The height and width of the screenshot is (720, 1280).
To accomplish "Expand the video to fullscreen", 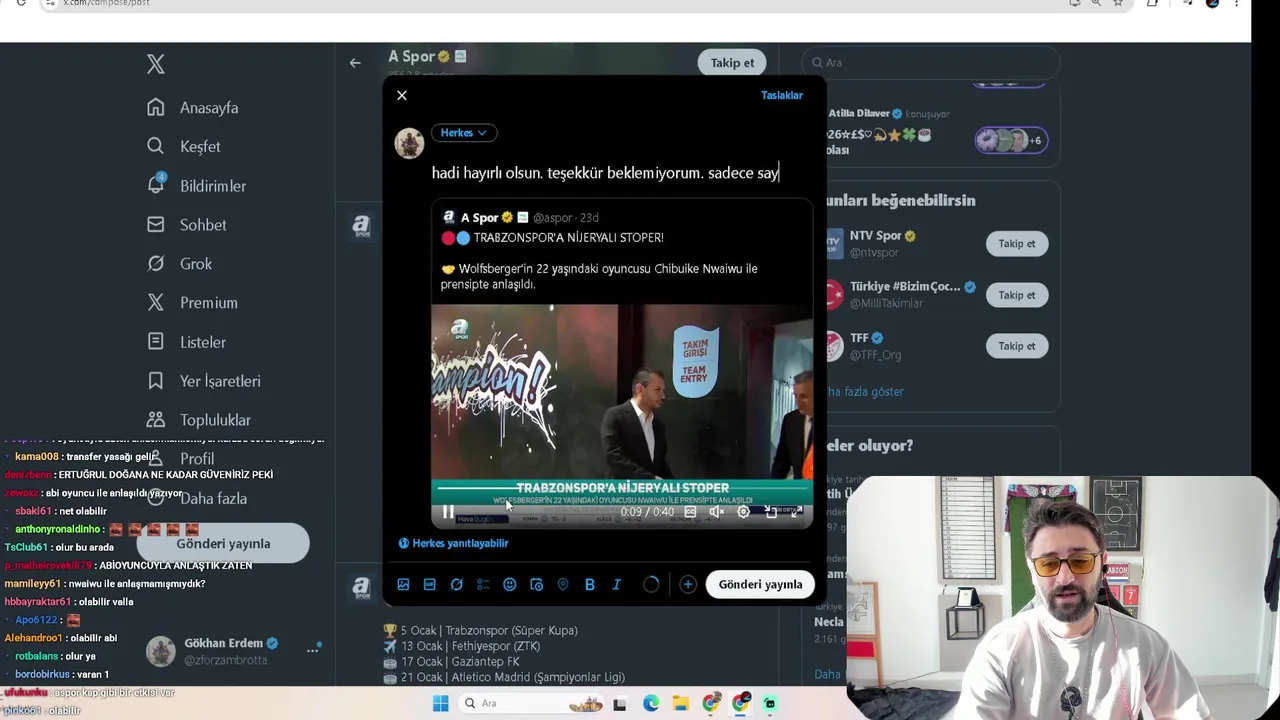I will tap(797, 511).
